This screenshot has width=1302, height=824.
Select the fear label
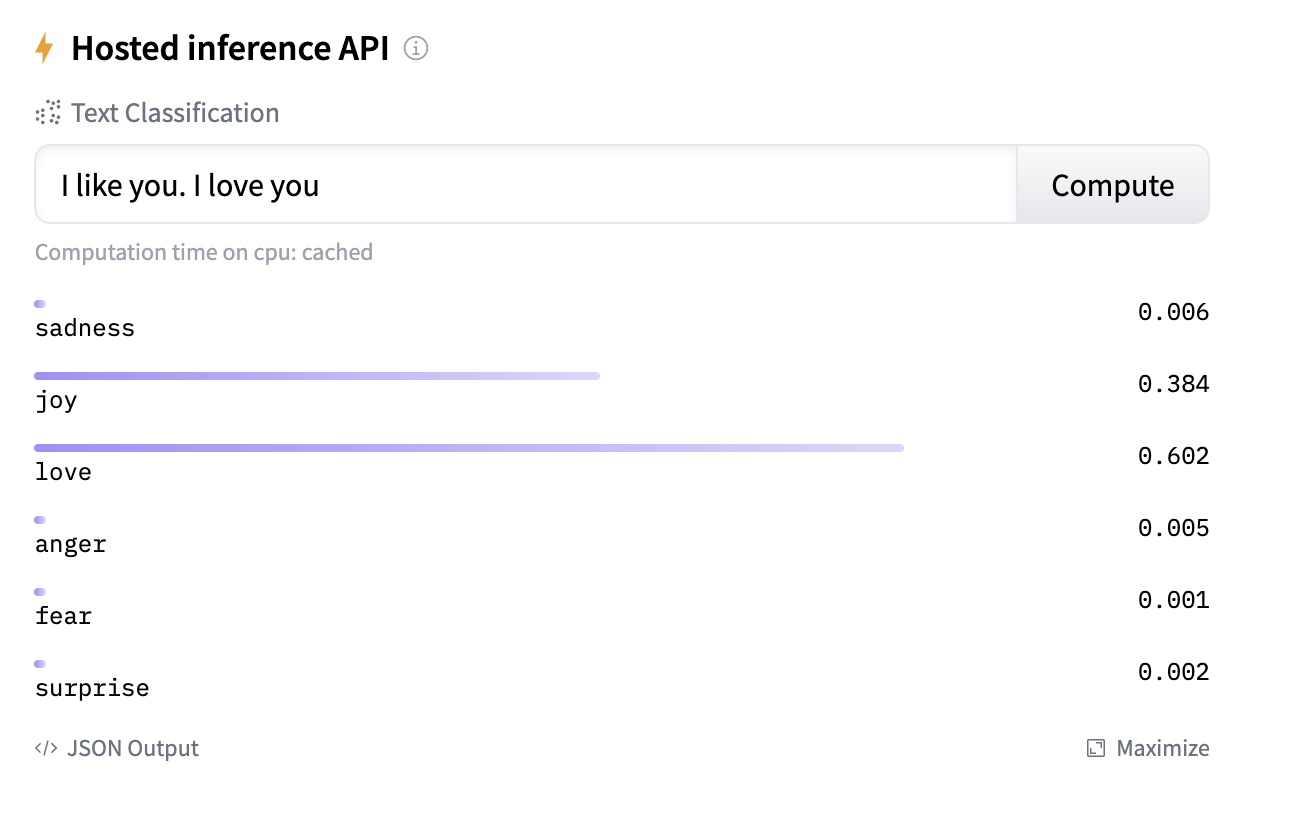click(x=63, y=616)
